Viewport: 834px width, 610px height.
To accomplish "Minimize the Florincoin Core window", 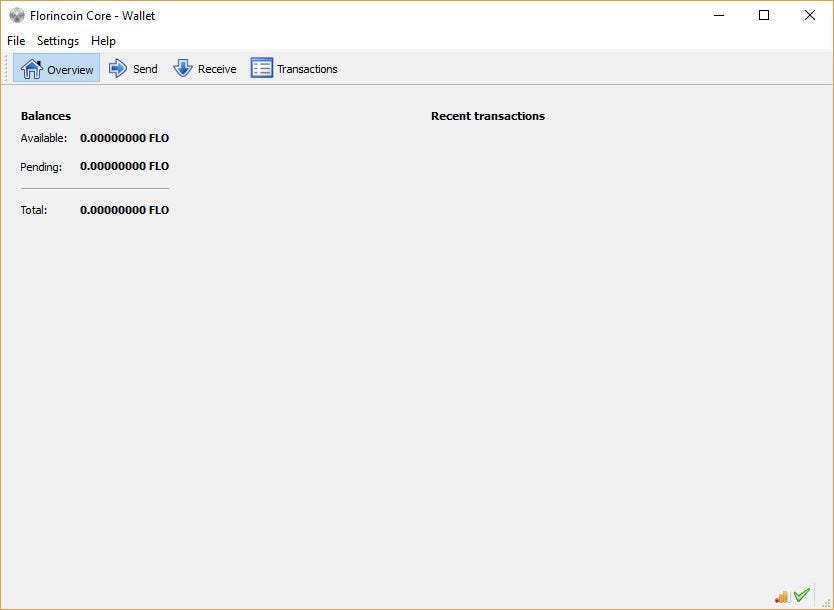I will tap(719, 15).
